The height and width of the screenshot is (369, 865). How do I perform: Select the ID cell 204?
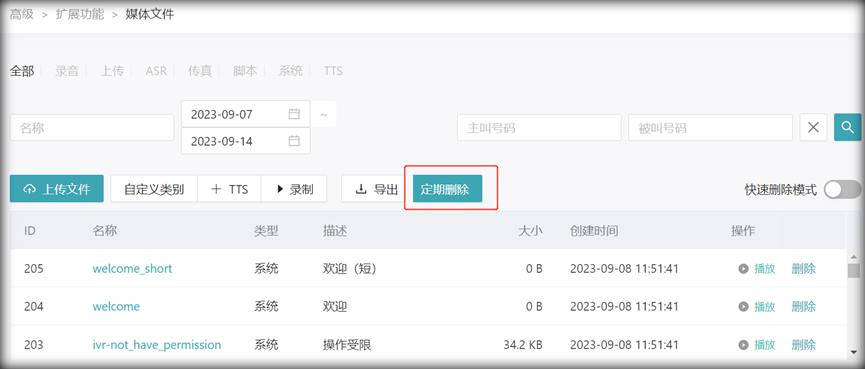34,306
